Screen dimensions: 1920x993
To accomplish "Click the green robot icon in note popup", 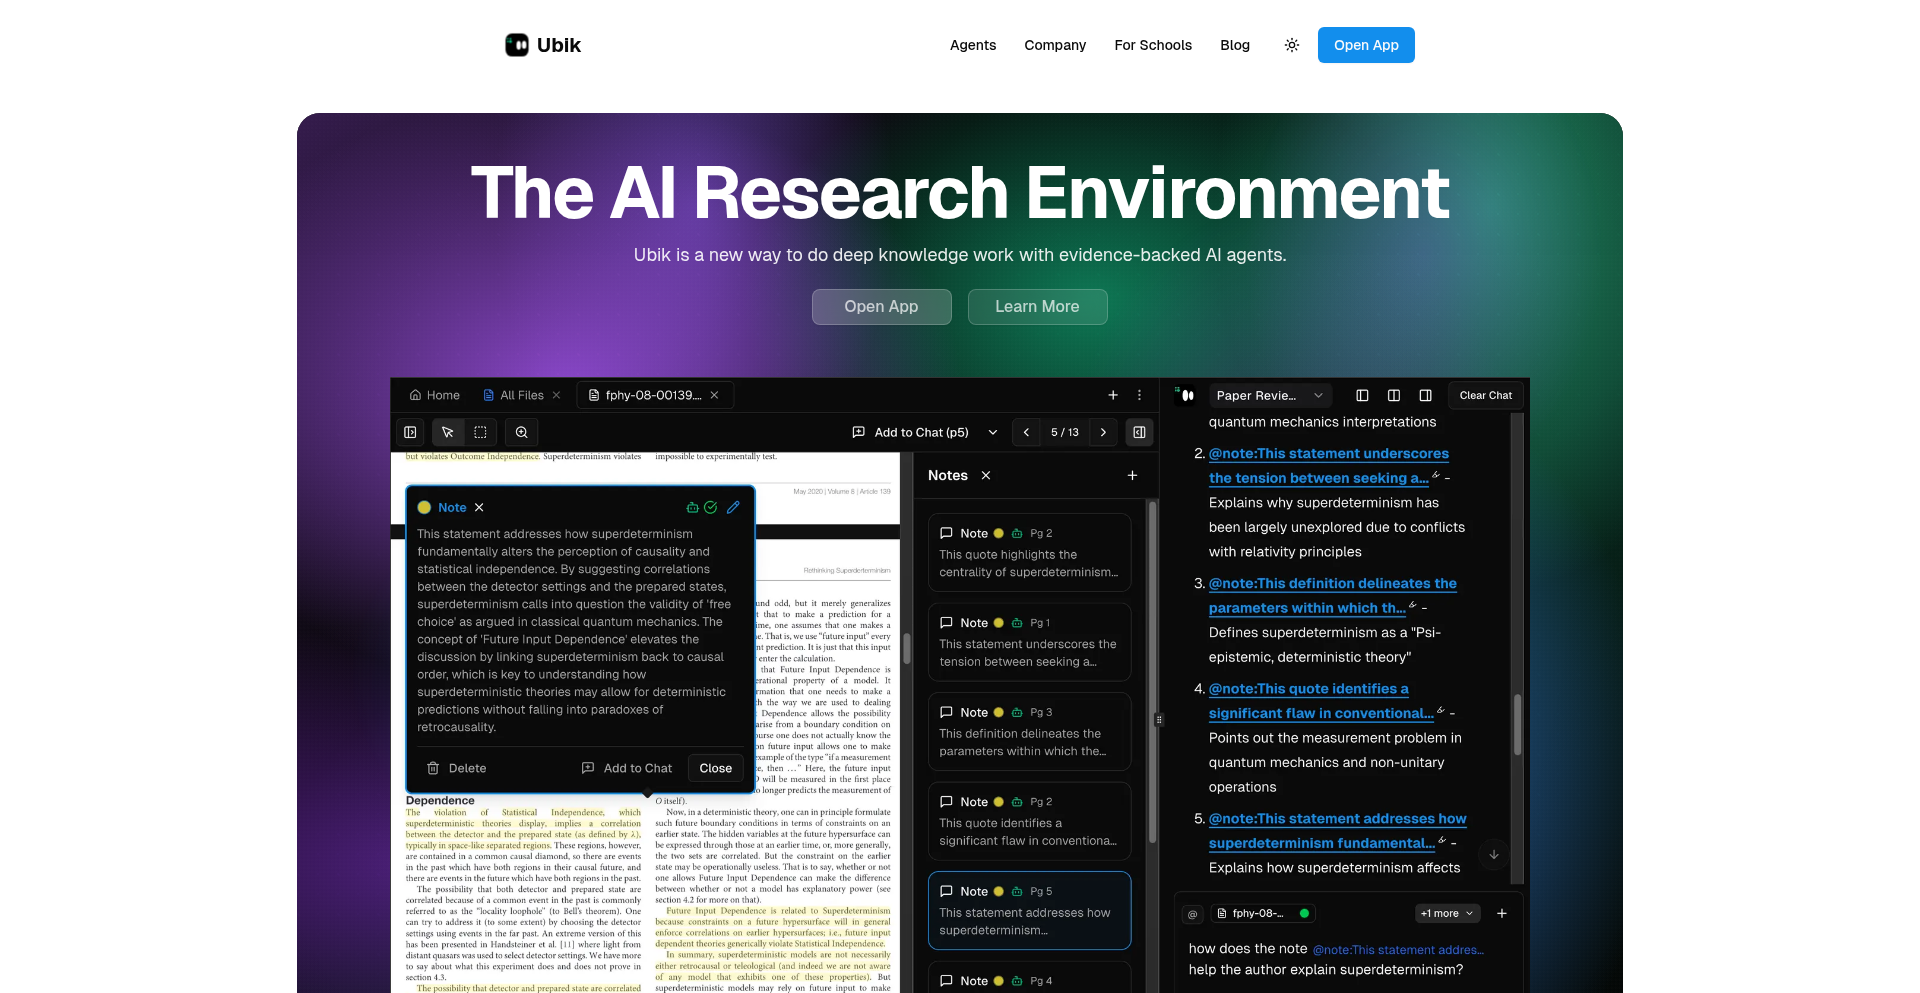I will pos(692,507).
